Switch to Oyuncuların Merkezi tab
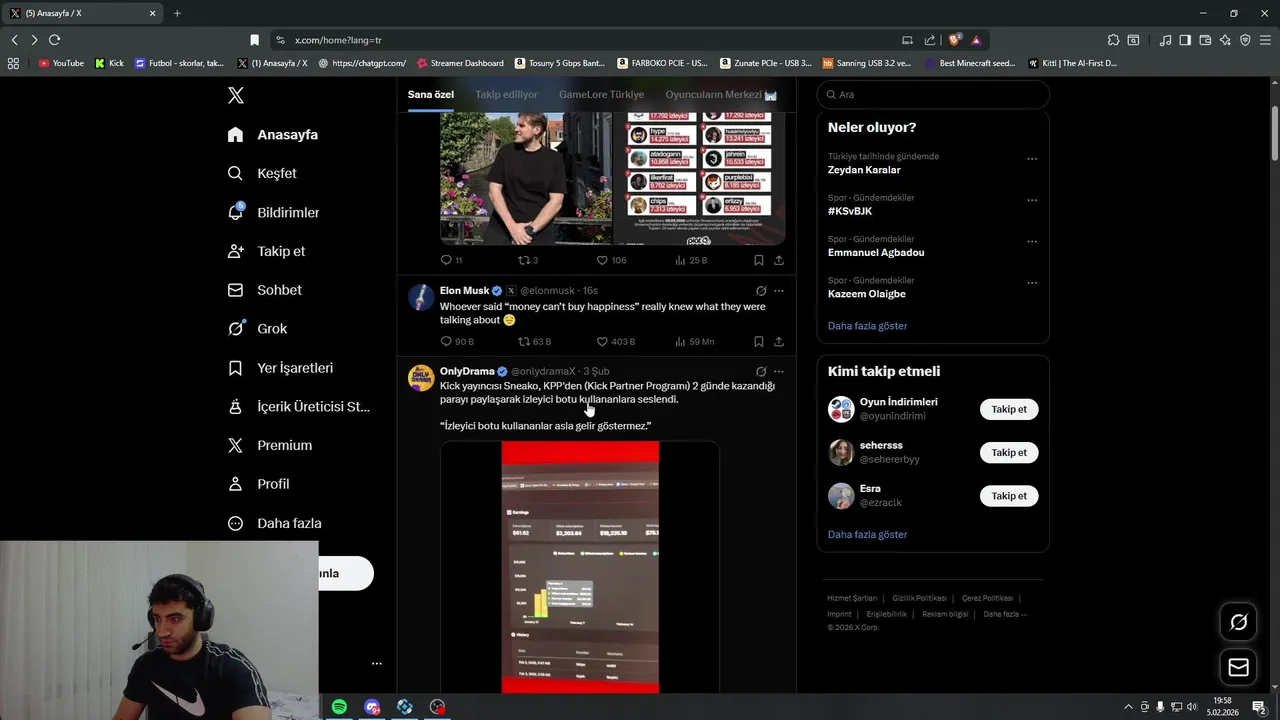The image size is (1280, 720). 721,94
